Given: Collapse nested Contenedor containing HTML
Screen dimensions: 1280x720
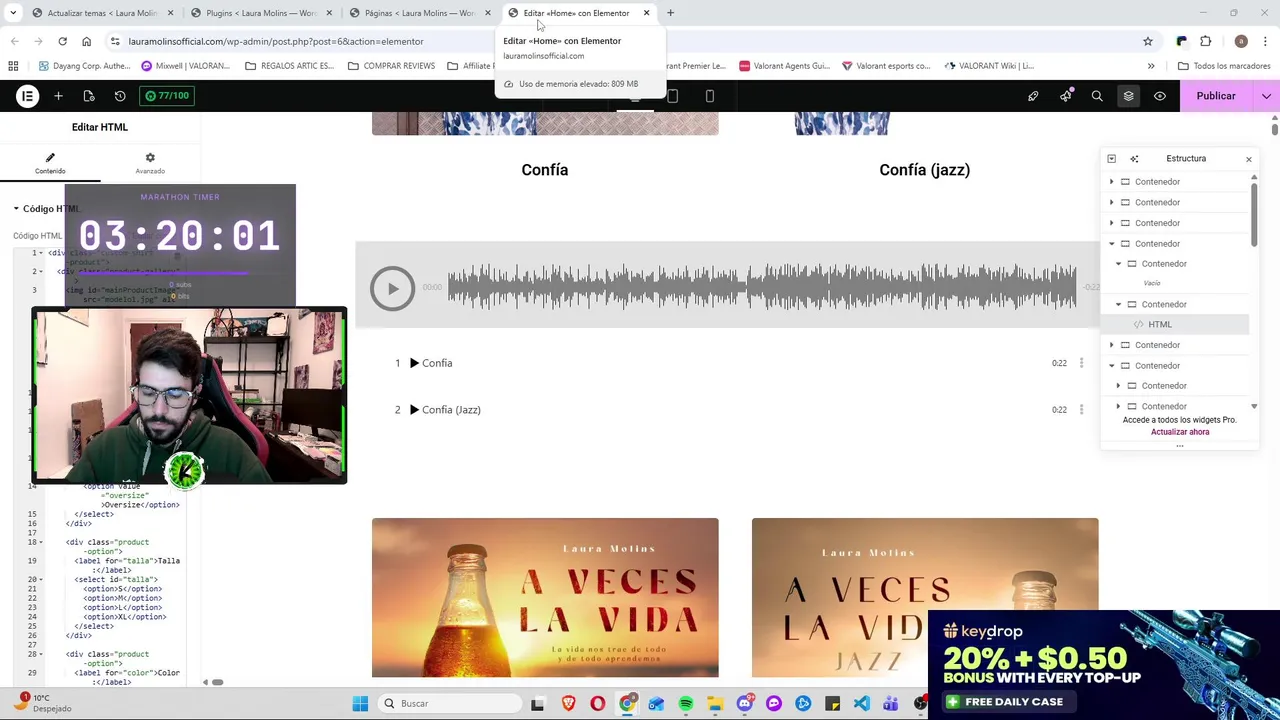Looking at the screenshot, I should [1118, 304].
